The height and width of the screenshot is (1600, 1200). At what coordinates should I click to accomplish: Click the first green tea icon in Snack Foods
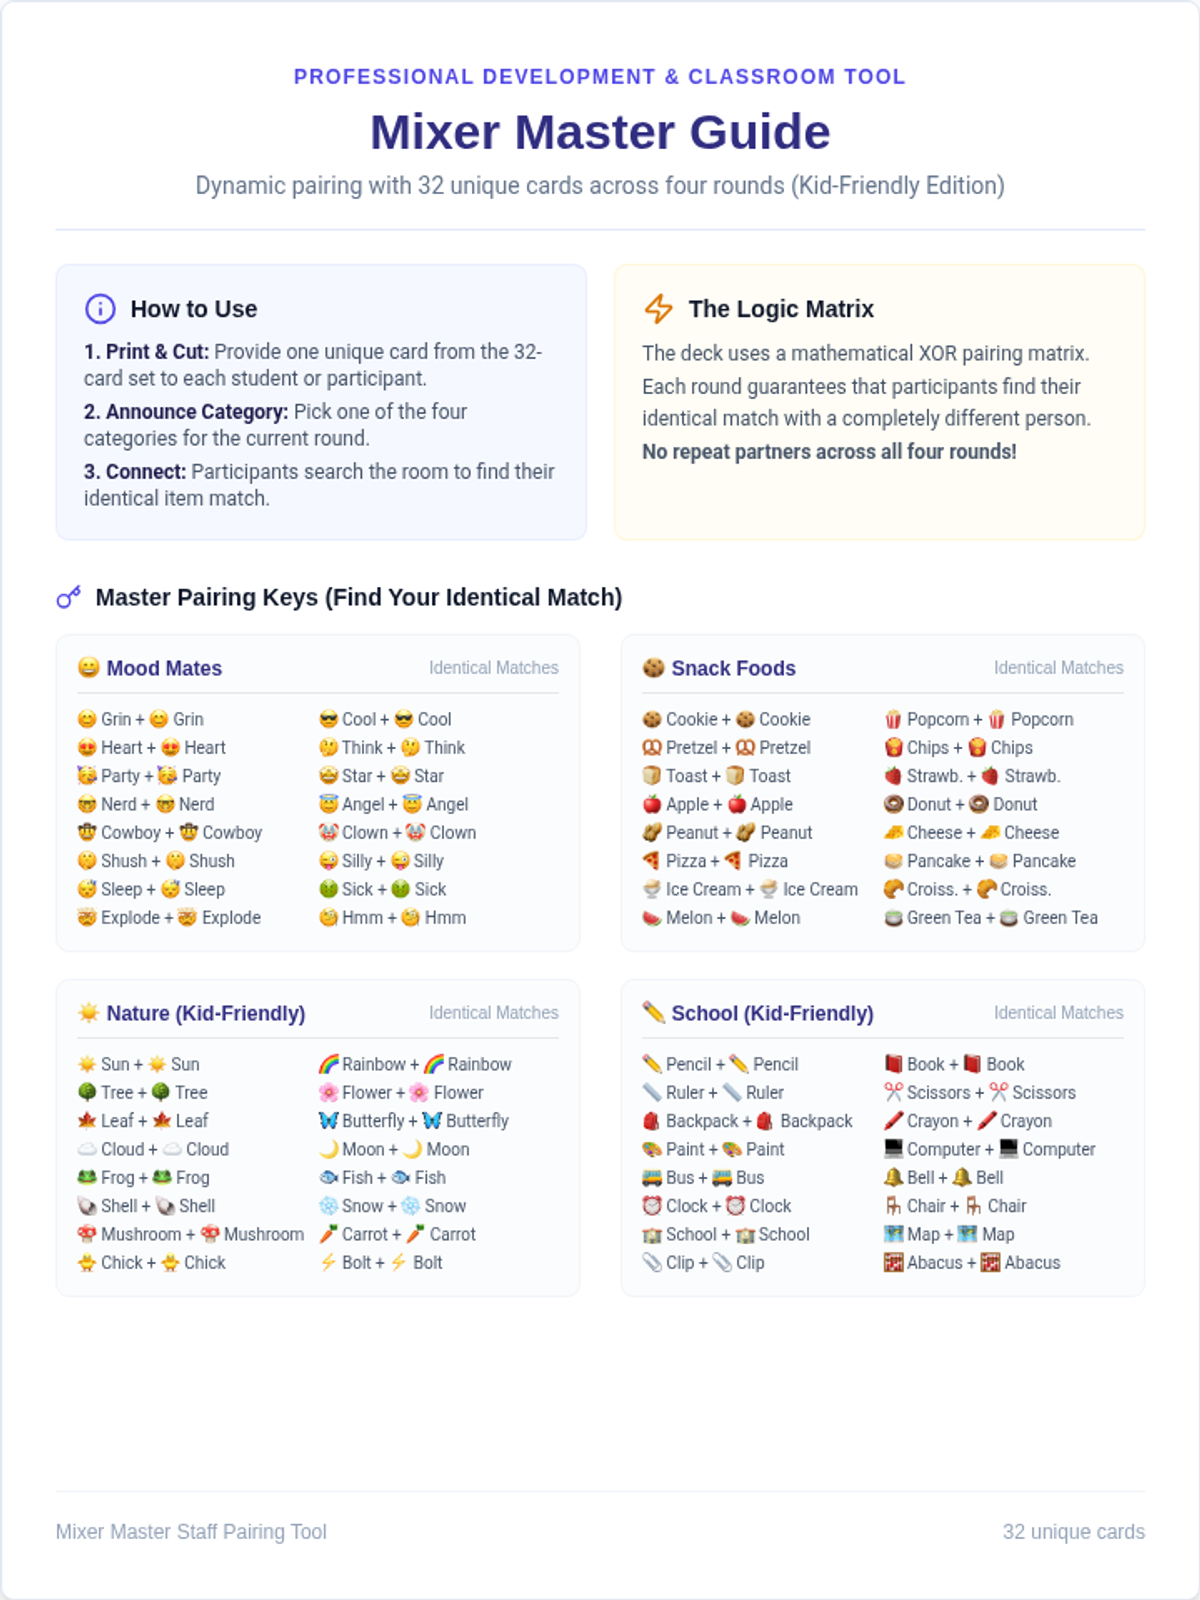[x=894, y=917]
